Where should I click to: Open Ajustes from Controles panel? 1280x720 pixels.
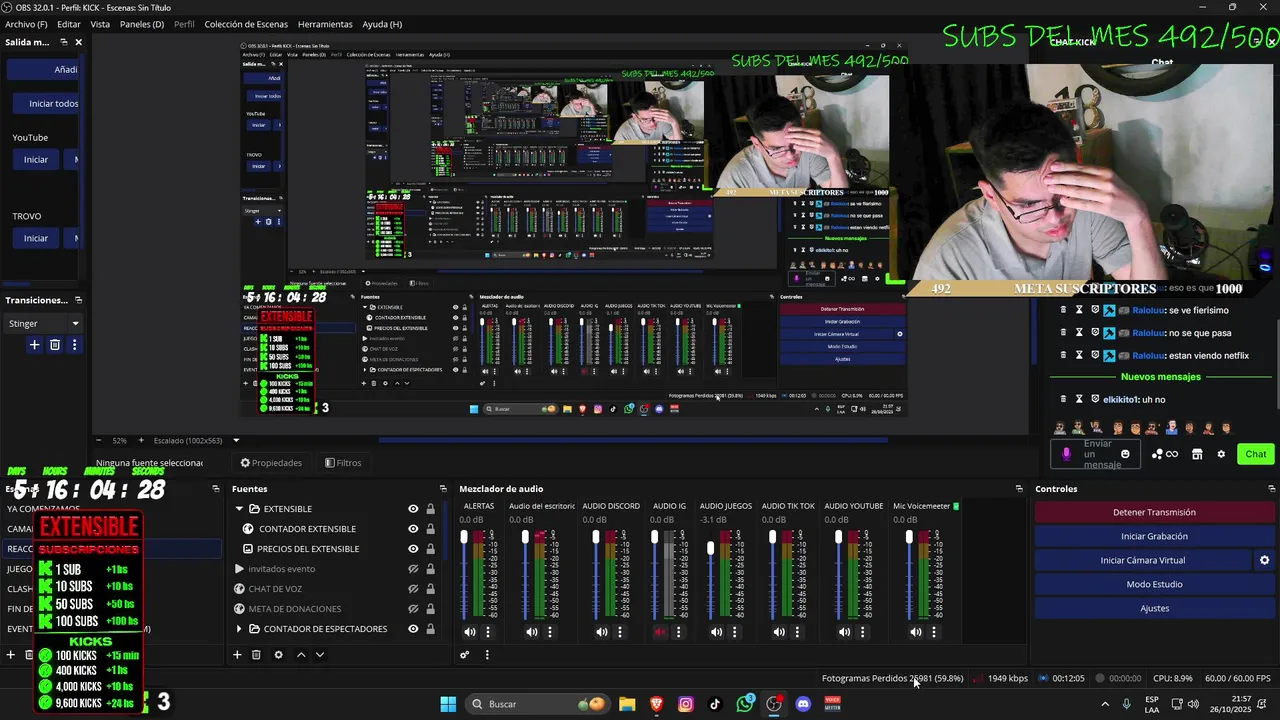(1154, 608)
